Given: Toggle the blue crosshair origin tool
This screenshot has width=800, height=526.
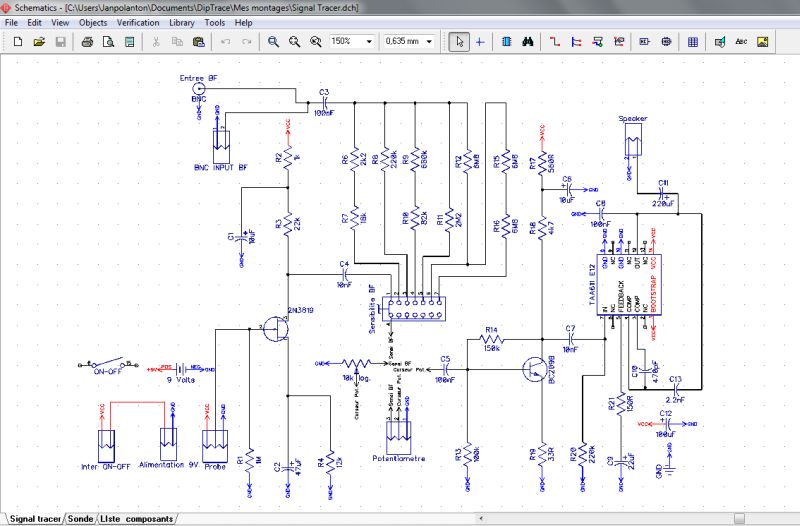Looking at the screenshot, I should coord(480,42).
